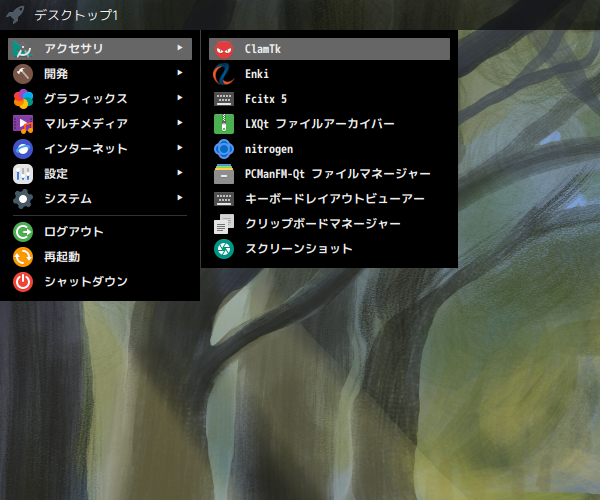This screenshot has height=500, width=600.
Task: Click the green ログアウト icon
Action: (x=23, y=232)
